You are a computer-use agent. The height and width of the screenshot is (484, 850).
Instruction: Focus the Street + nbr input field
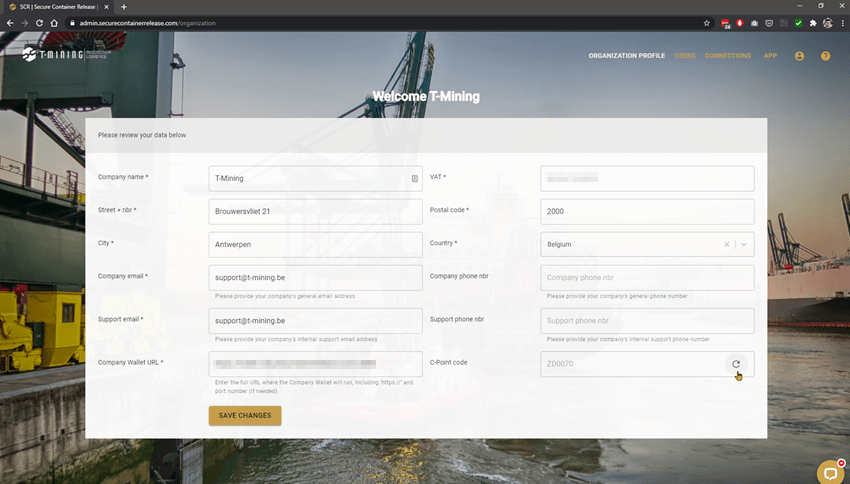315,212
